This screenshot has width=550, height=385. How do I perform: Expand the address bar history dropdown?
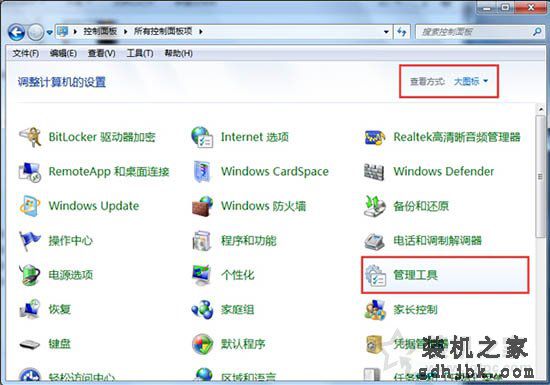click(x=386, y=32)
